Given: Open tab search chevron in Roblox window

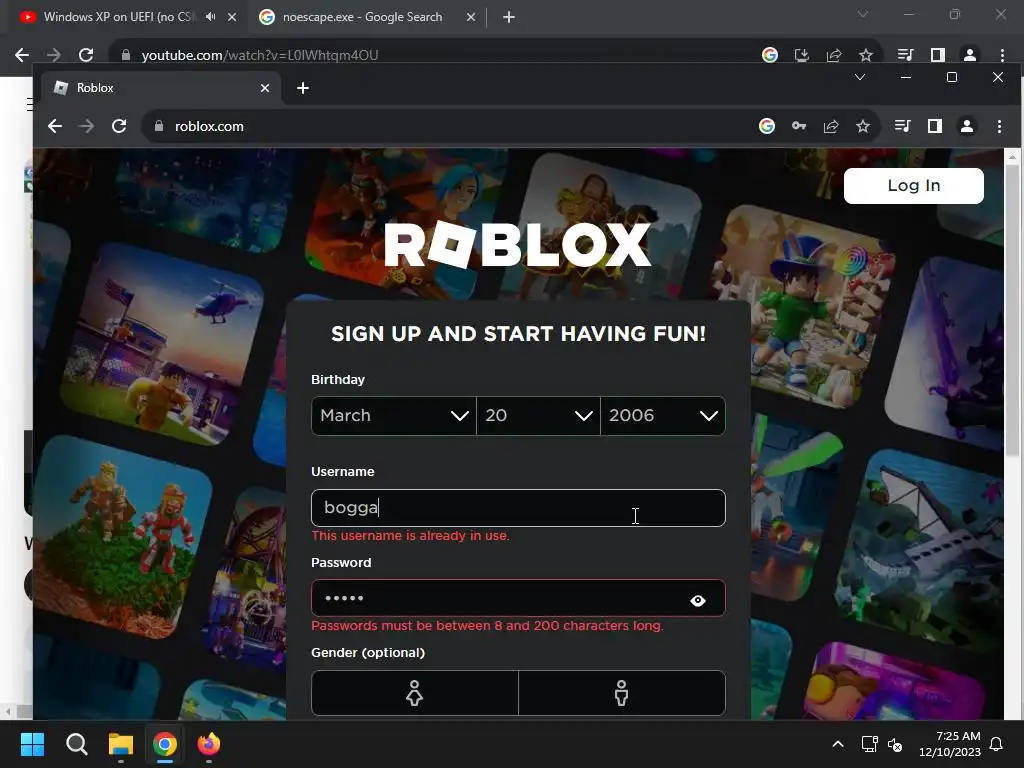Looking at the screenshot, I should coord(860,77).
